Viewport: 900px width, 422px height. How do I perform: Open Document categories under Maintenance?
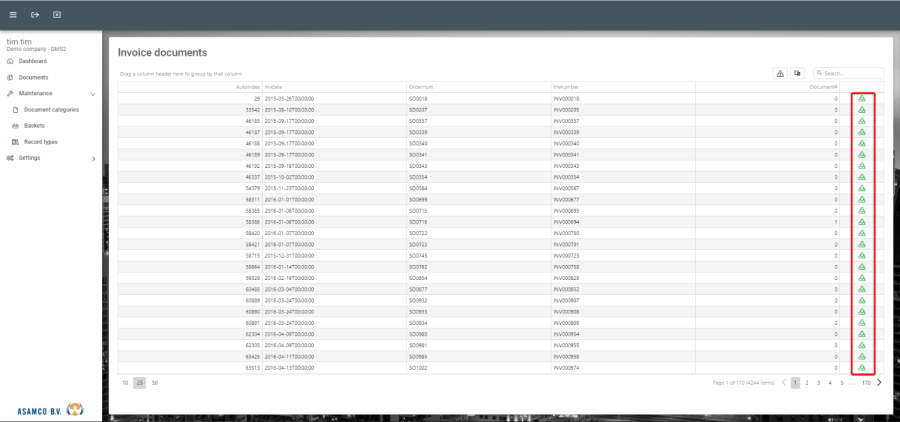(51, 109)
